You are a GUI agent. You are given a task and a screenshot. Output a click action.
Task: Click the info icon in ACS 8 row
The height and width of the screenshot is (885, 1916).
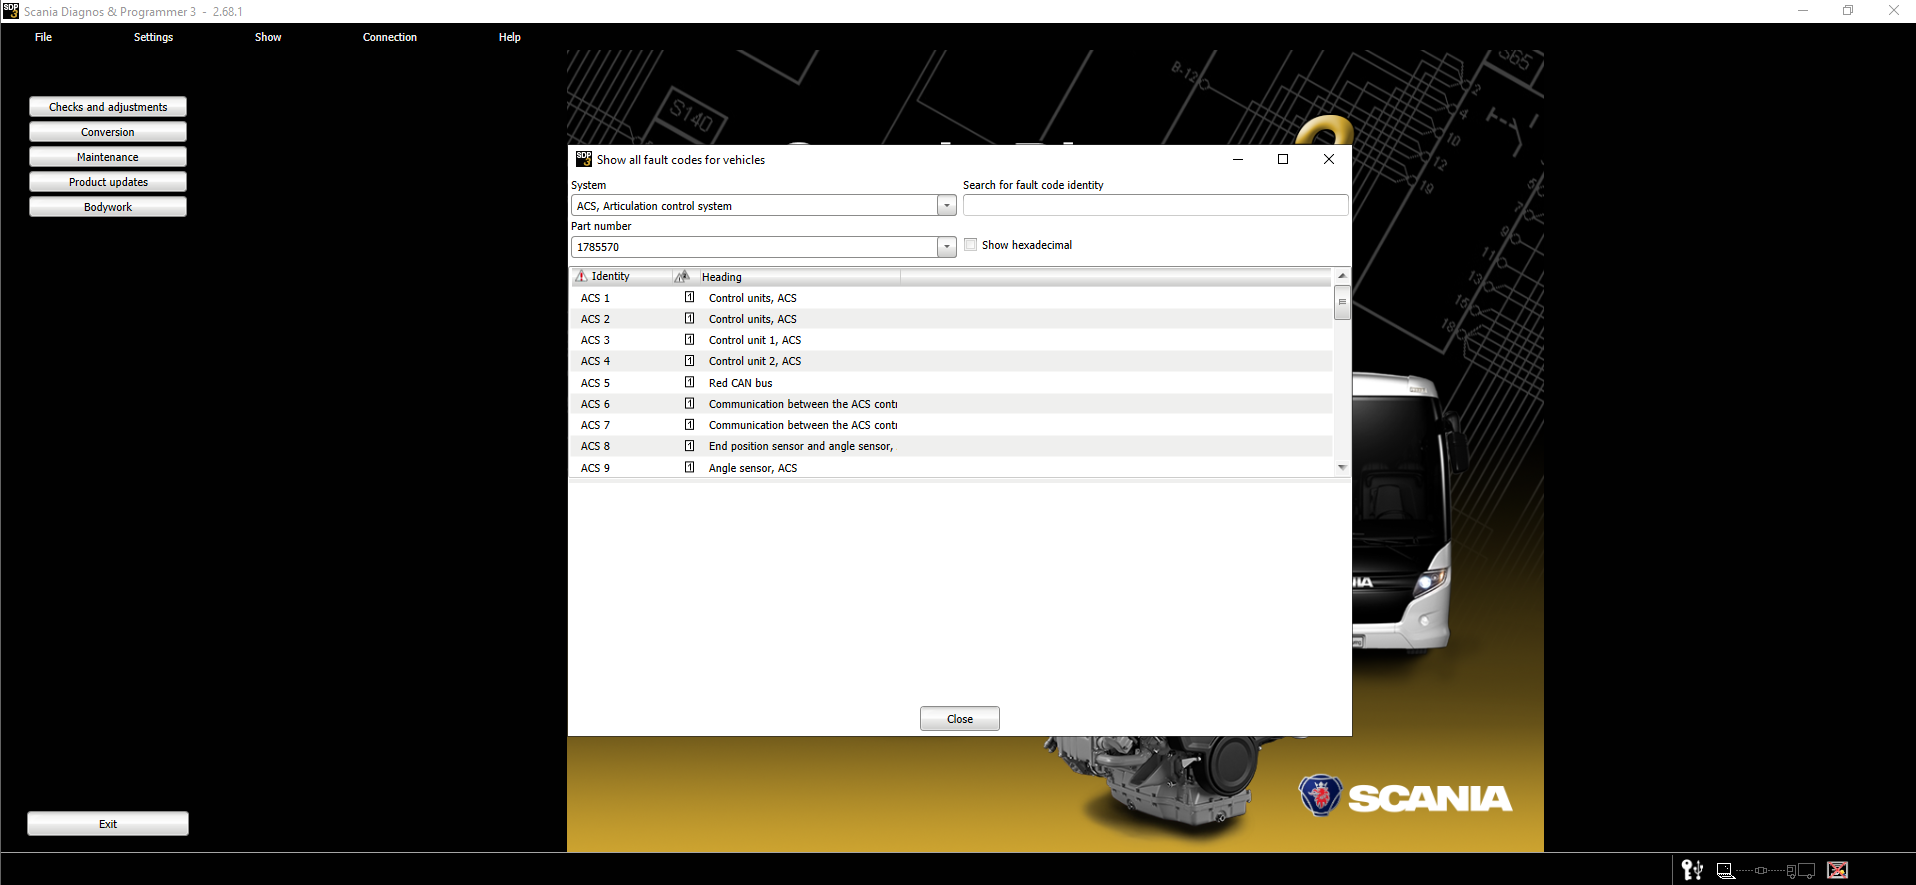point(689,445)
